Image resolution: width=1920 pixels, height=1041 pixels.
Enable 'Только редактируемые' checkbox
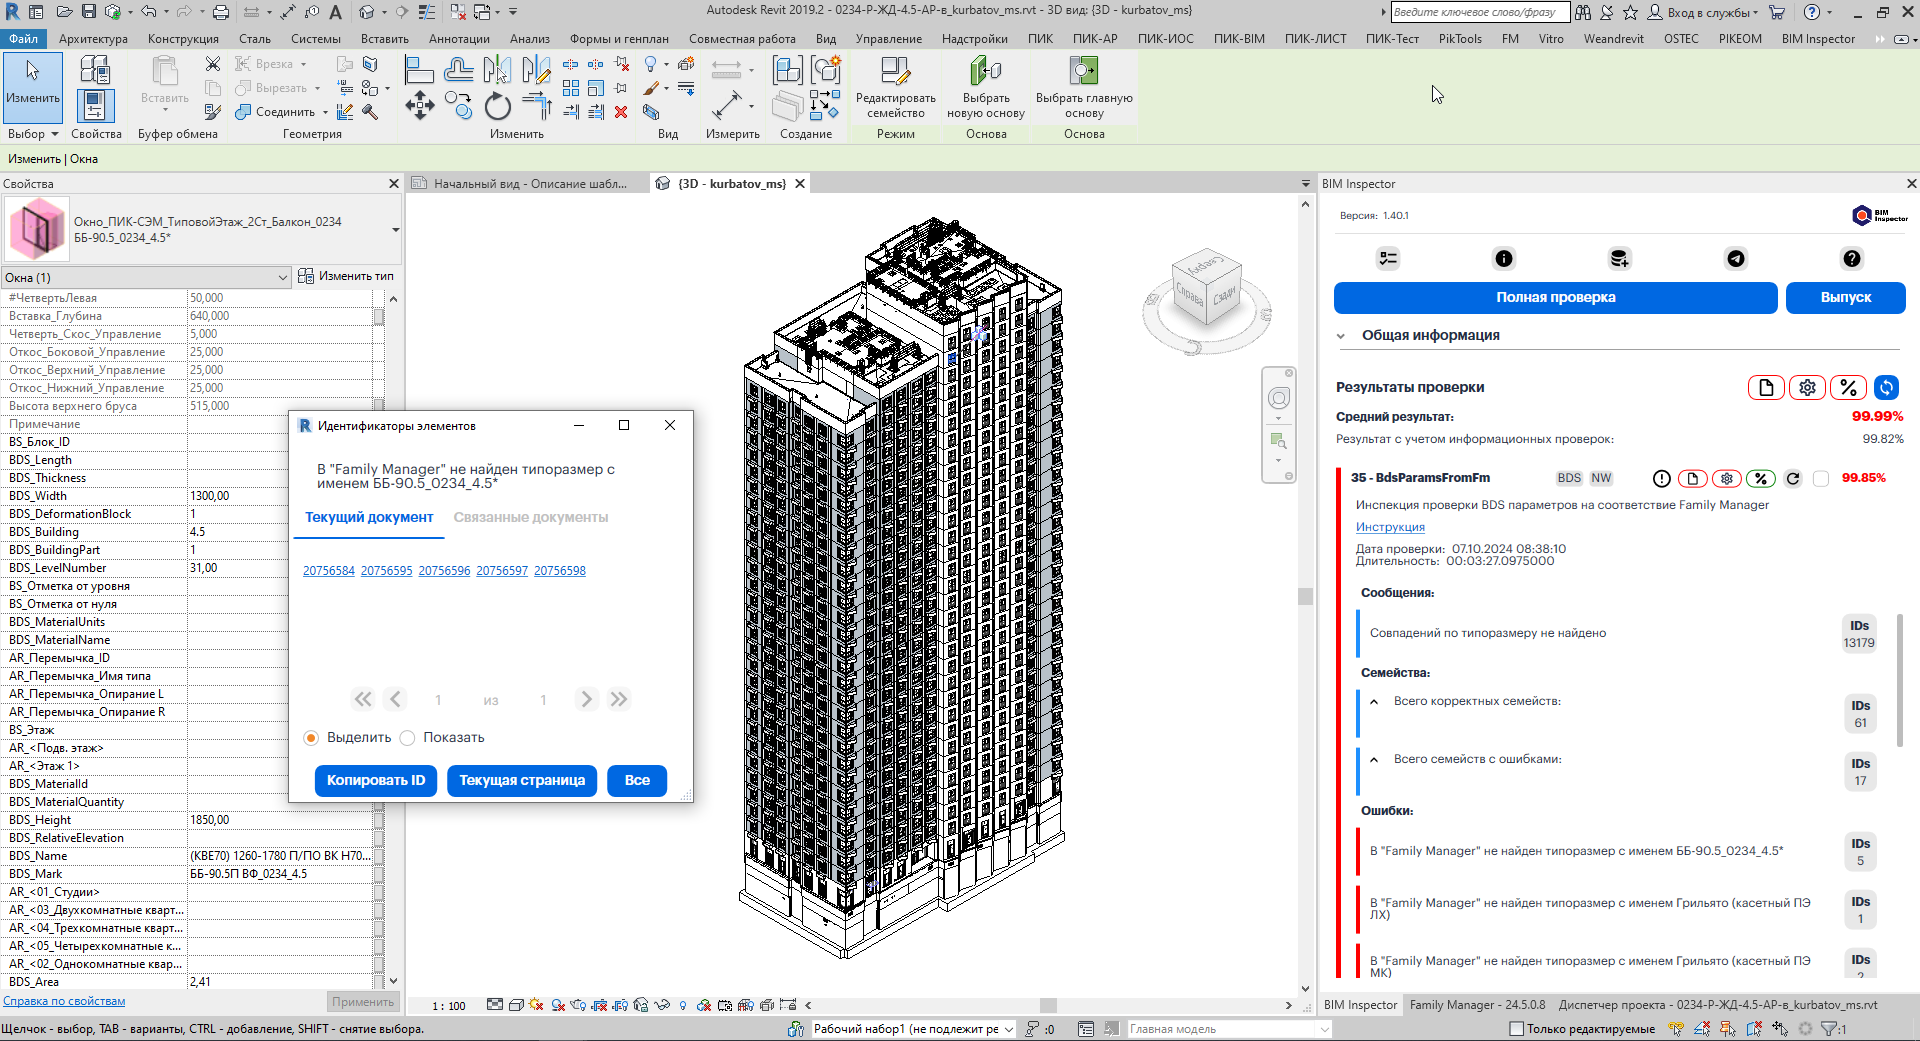click(1516, 1029)
